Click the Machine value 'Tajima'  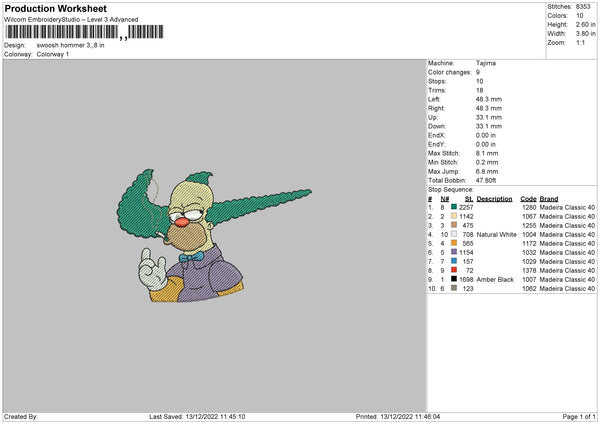(x=486, y=63)
